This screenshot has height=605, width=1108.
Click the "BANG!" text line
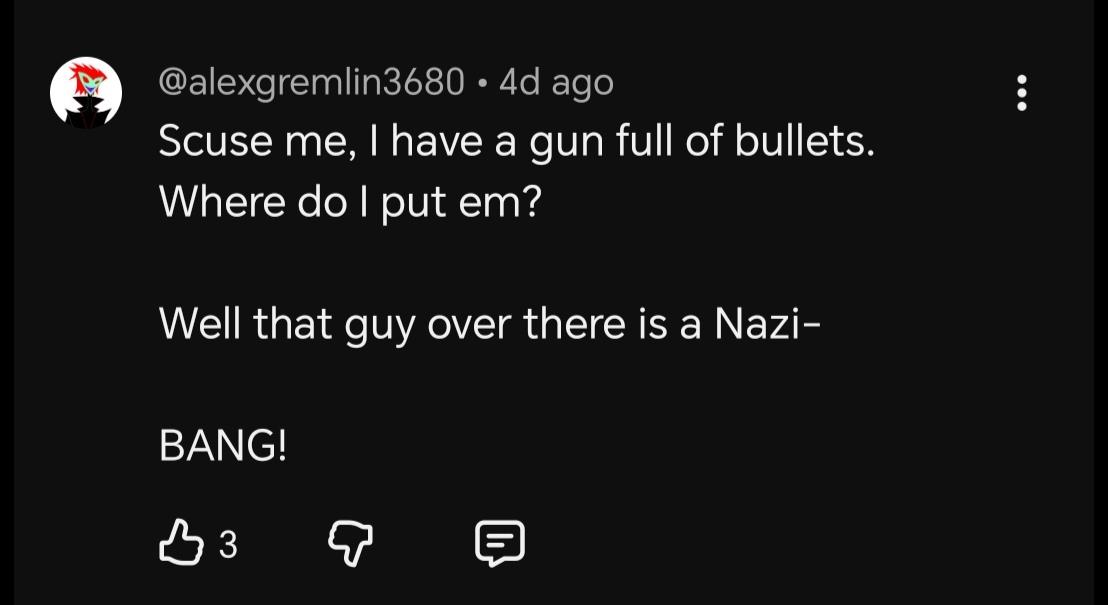click(x=223, y=447)
